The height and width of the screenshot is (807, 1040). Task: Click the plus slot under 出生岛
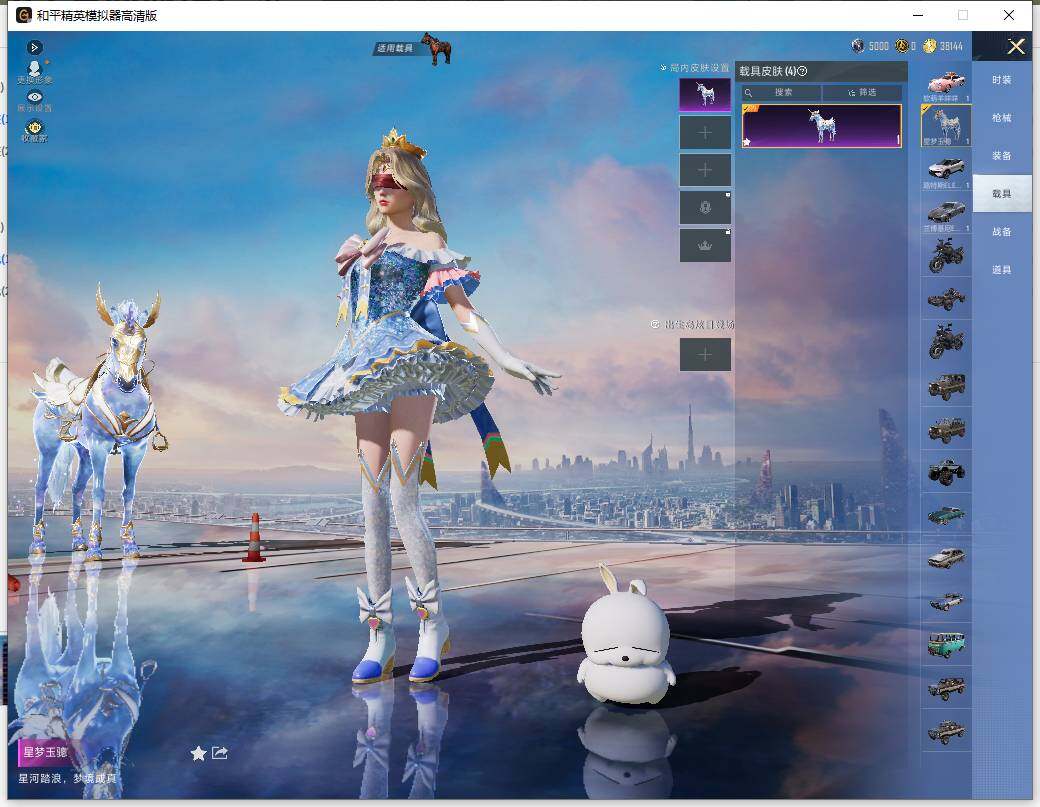coord(705,355)
